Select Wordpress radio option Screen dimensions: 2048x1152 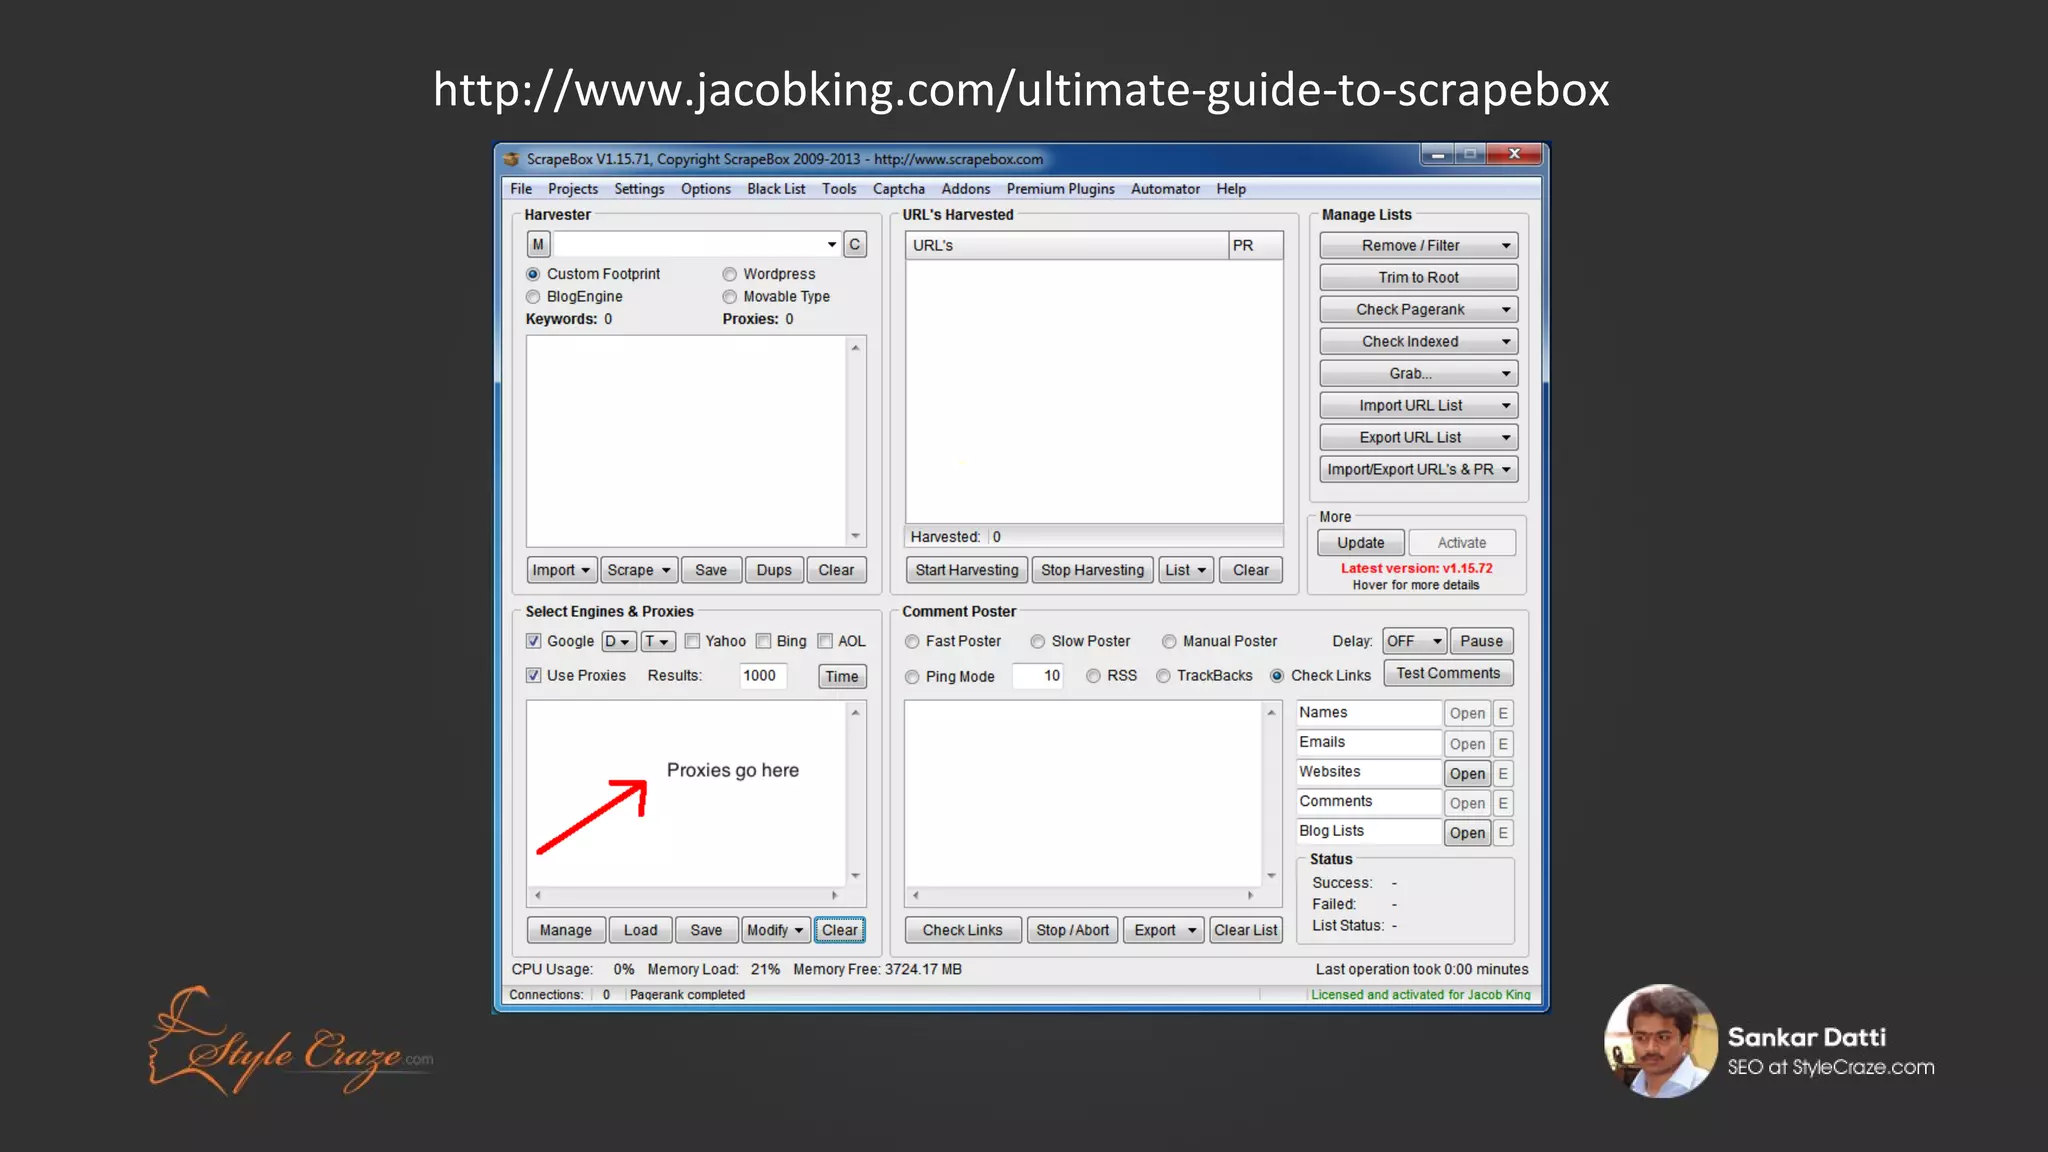coord(730,274)
